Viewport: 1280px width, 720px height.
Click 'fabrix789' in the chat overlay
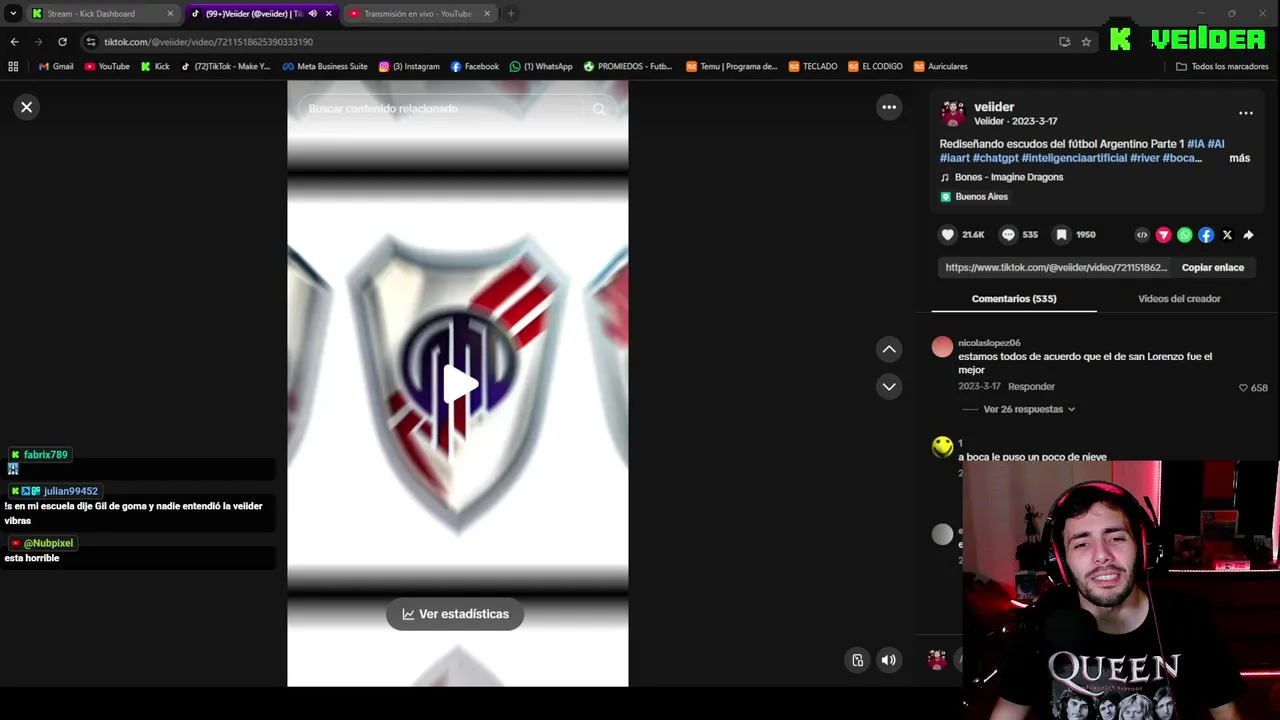coord(46,455)
